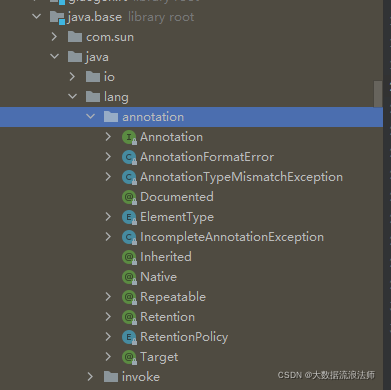
Task: Click the java.base library icon
Action: 57,17
